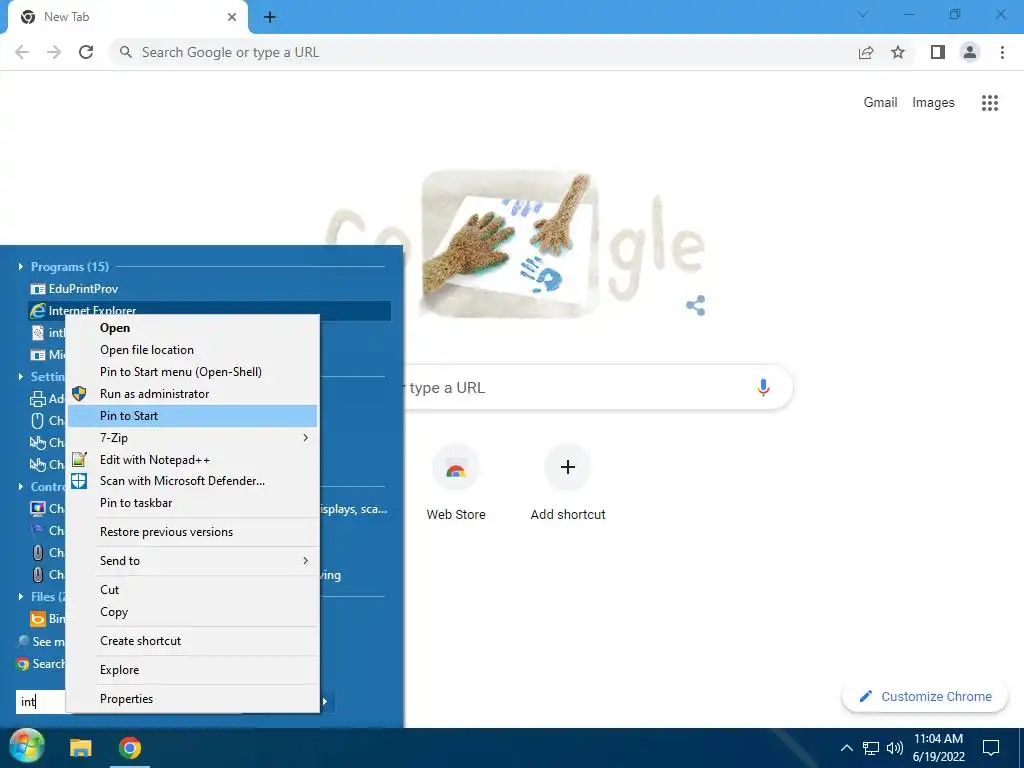Click Chrome icon in taskbar
The image size is (1024, 768).
tap(129, 748)
